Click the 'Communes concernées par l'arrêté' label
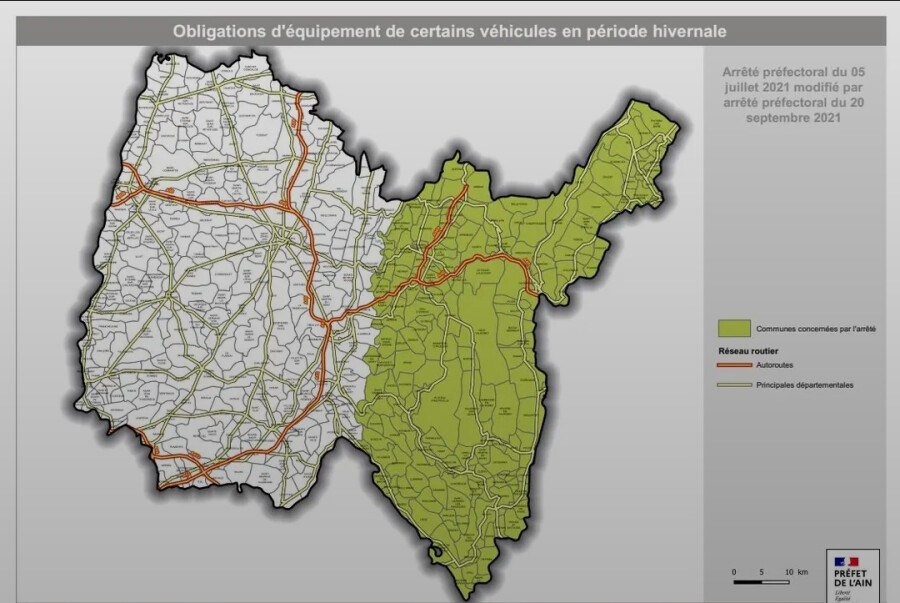Viewport: 900px width, 603px height. point(815,329)
